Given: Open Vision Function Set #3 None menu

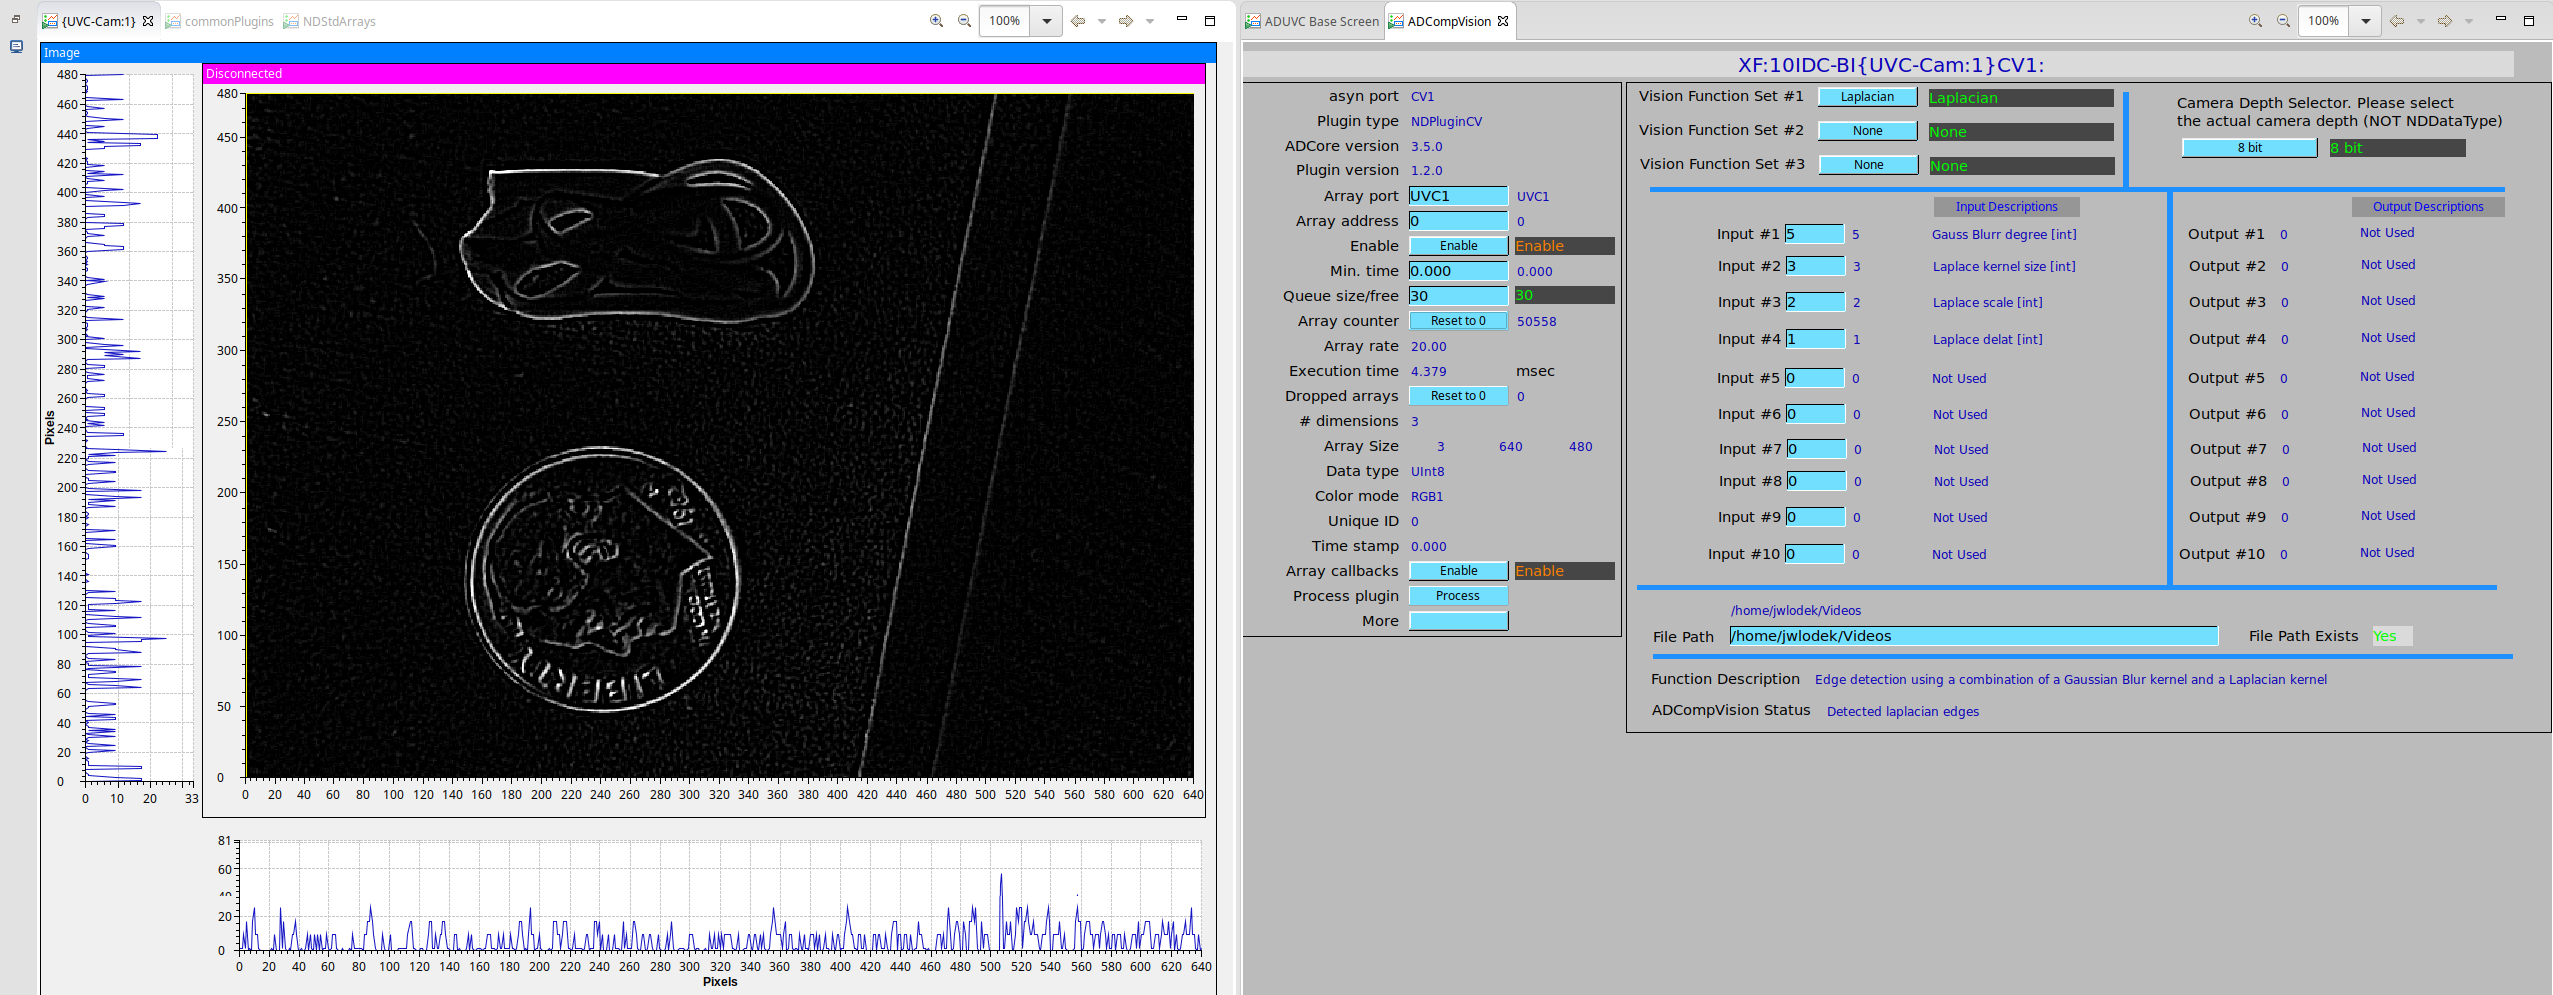Looking at the screenshot, I should (1868, 165).
